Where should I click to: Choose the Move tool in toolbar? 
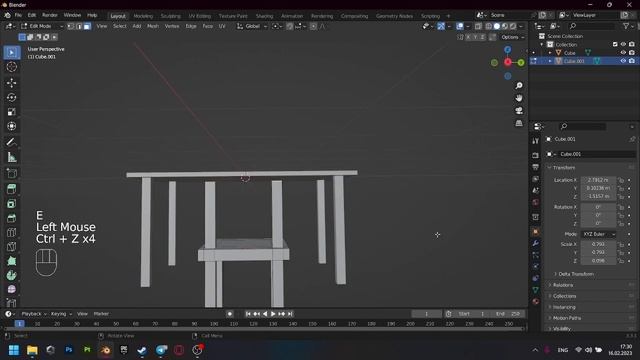pyautogui.click(x=11, y=83)
